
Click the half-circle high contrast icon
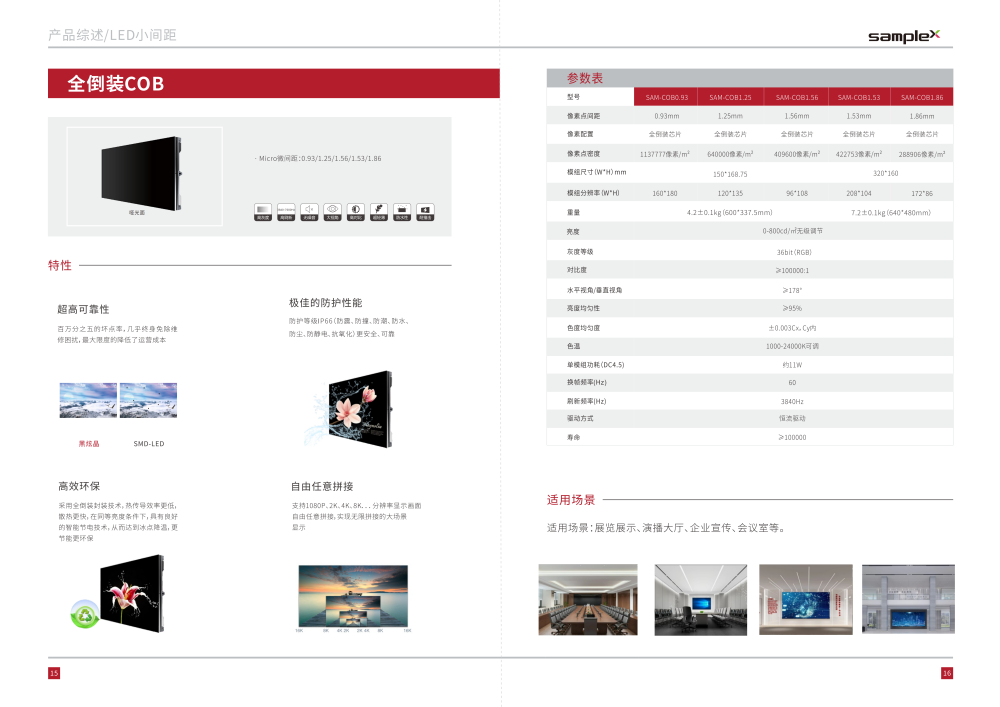pos(356,211)
